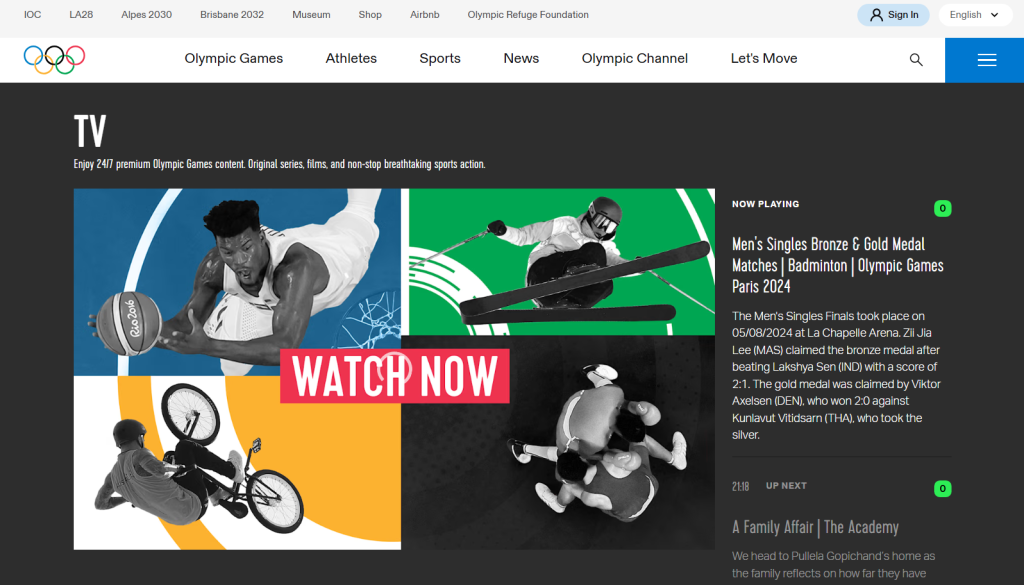This screenshot has height=585, width=1024.
Task: Click the Enjoy 24/7 premium tagline
Action: tap(280, 164)
